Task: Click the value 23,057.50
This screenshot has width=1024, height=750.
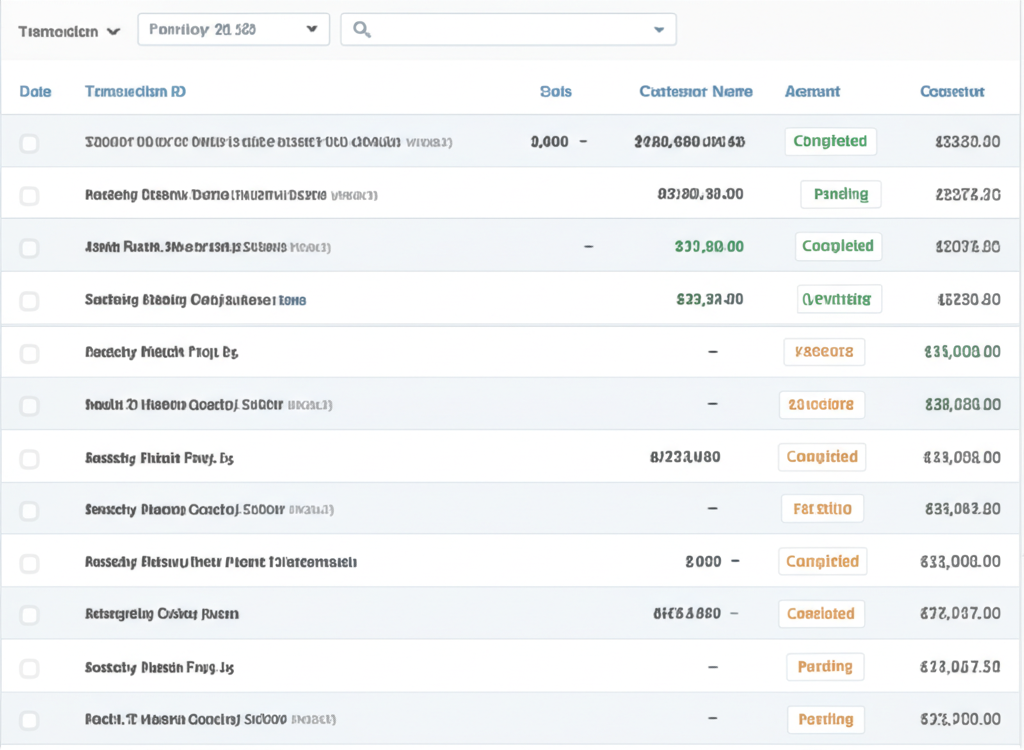Action: click(x=960, y=667)
